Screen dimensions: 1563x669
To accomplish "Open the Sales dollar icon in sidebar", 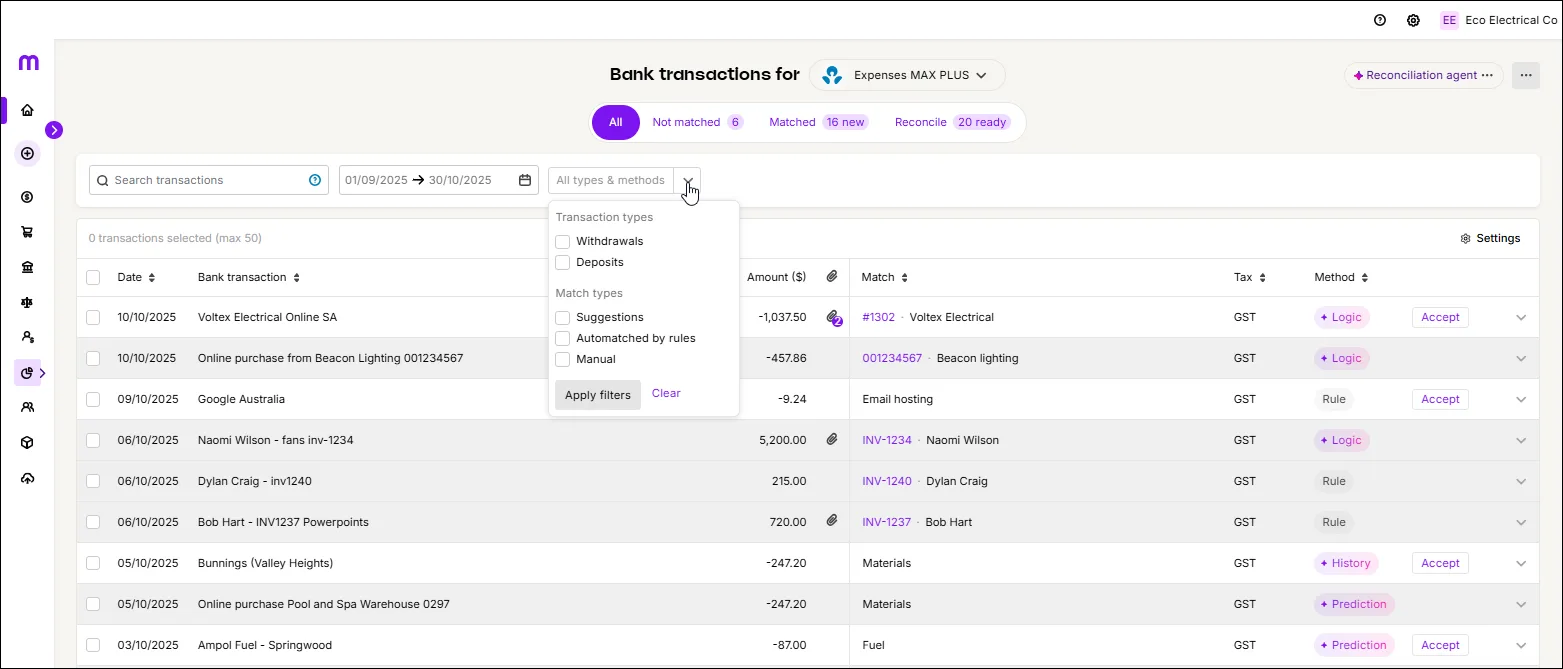I will [27, 197].
